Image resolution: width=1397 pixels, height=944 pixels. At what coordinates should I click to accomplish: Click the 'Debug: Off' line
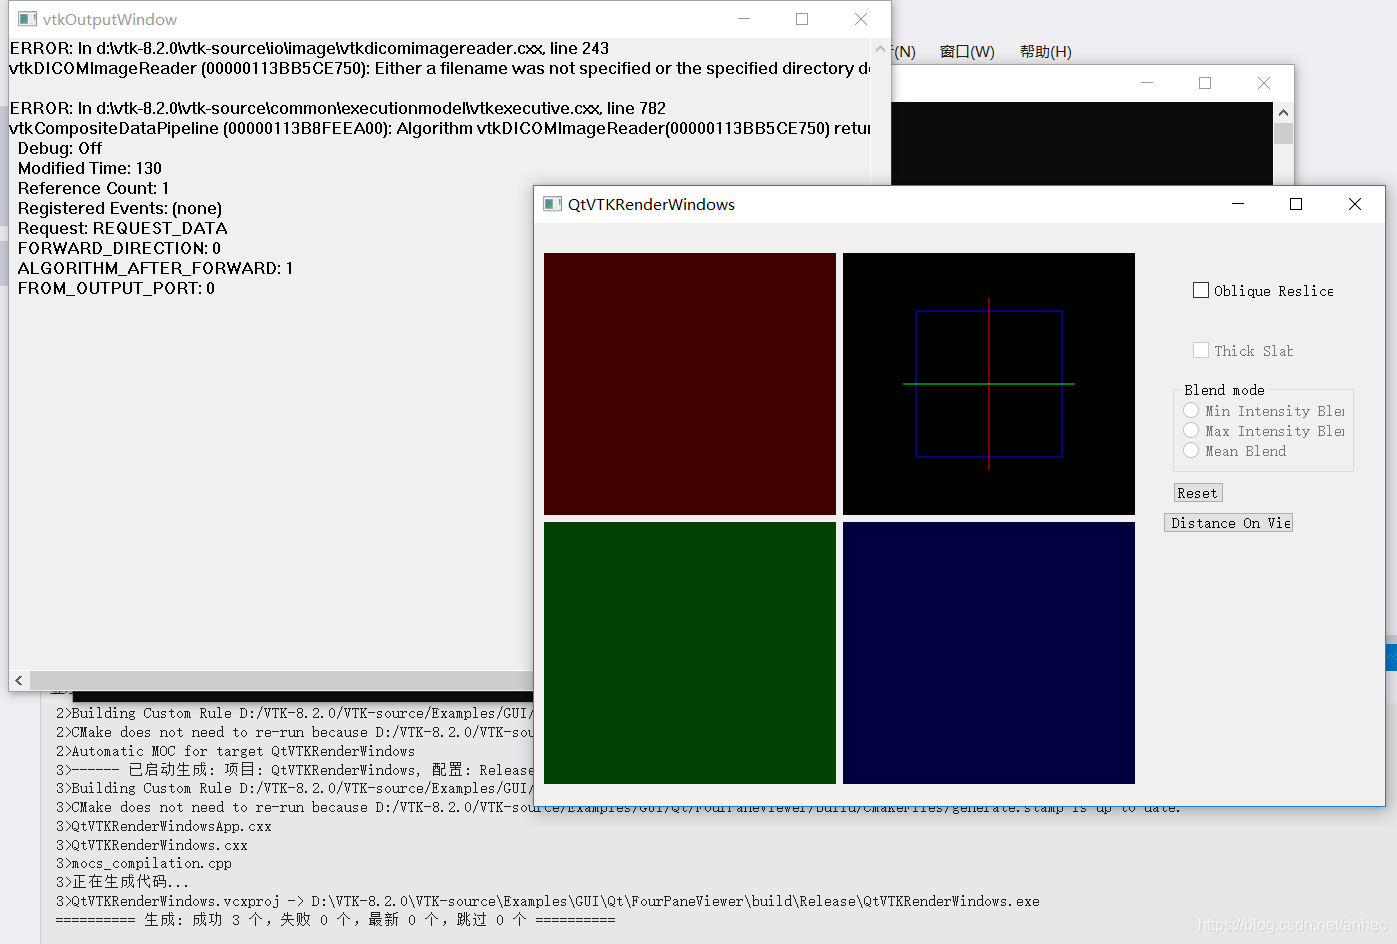tap(60, 148)
